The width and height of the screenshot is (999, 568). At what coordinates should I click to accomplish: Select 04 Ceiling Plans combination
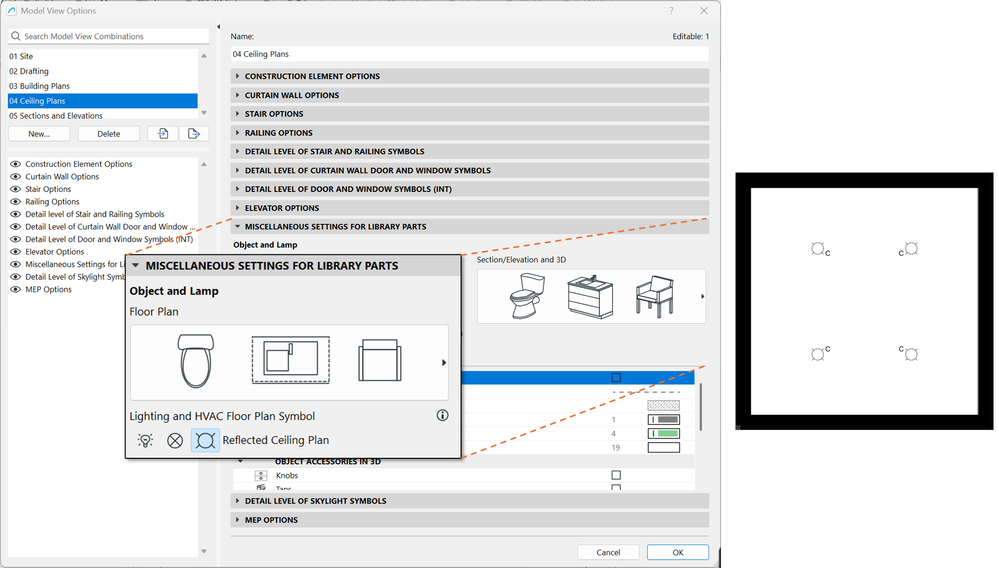103,101
